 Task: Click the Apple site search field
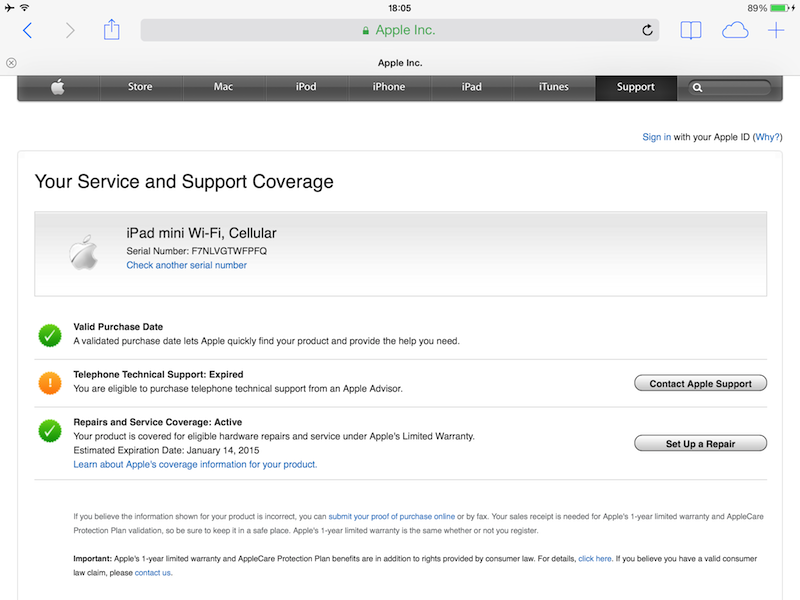730,88
